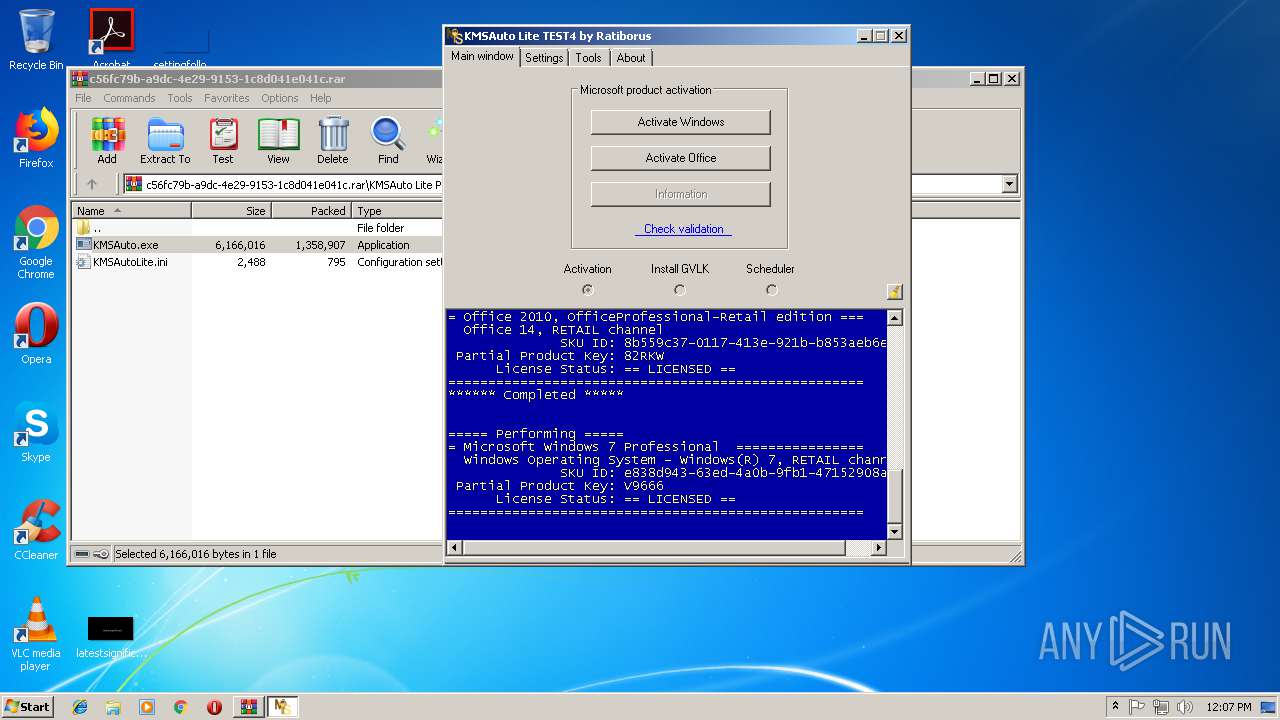Open latestsignific desktop file

click(111, 637)
